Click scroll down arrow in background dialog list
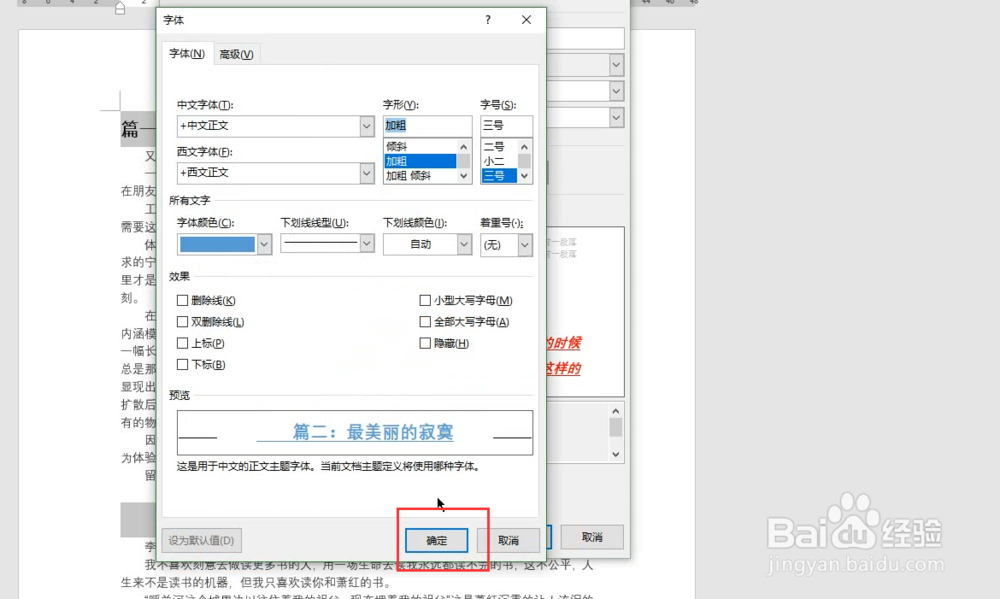Image resolution: width=1000 pixels, height=599 pixels. (x=615, y=454)
